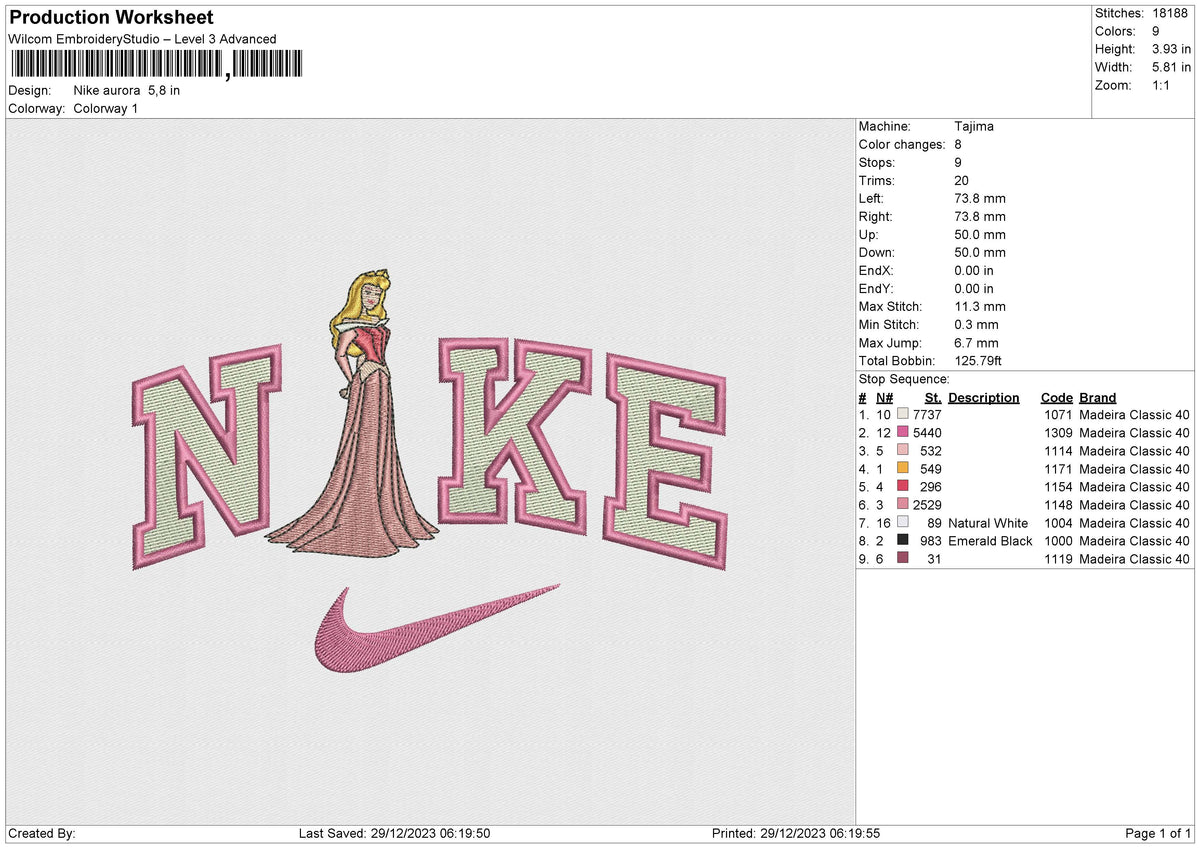Click the Stitches value 18188
The image size is (1200, 848).
pos(1170,13)
